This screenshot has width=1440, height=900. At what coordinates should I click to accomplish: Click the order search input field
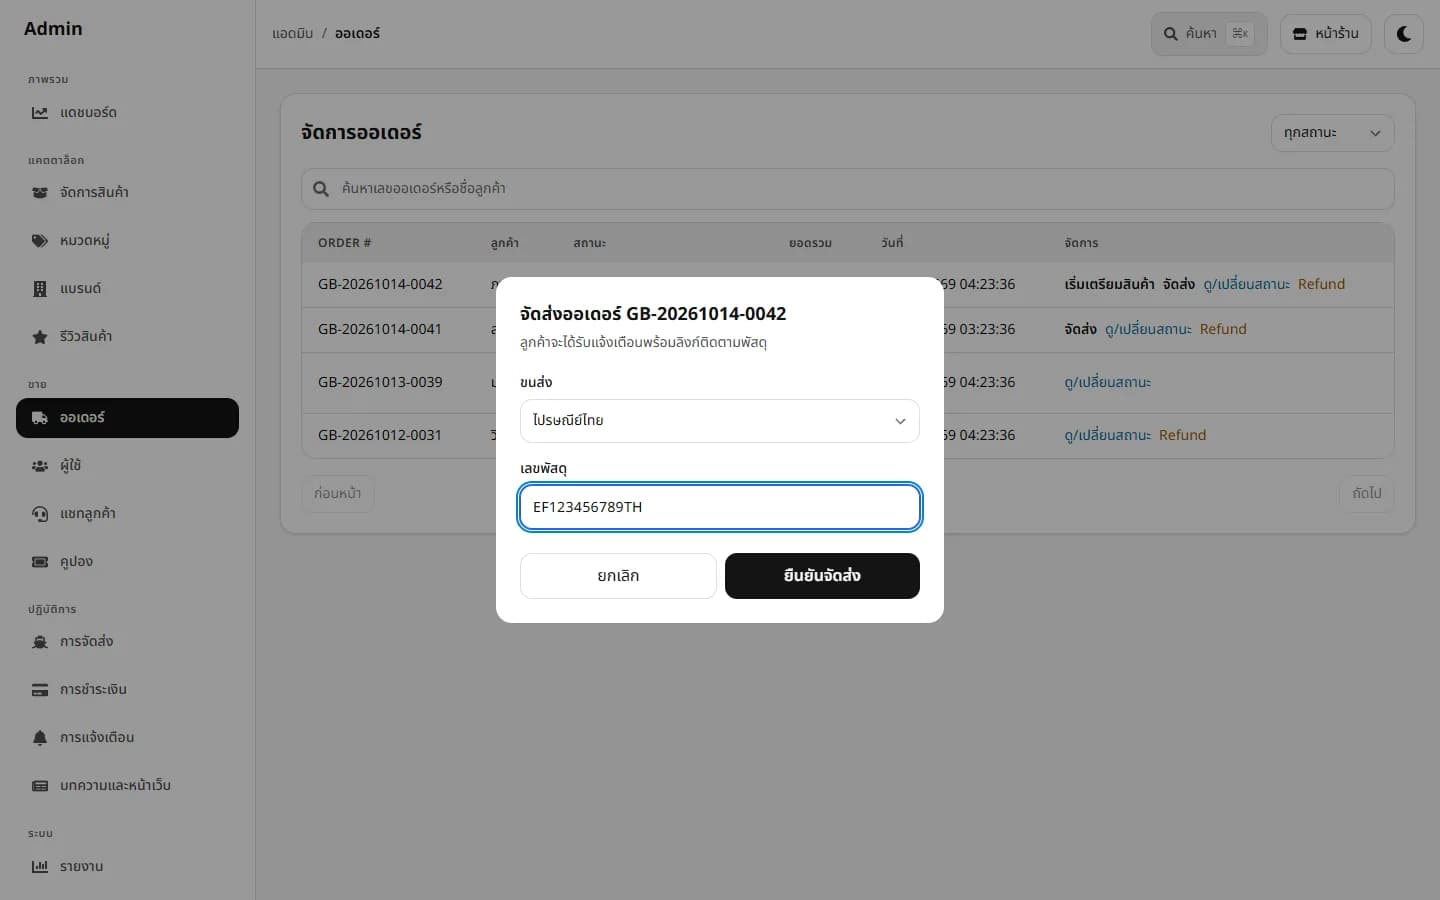848,189
